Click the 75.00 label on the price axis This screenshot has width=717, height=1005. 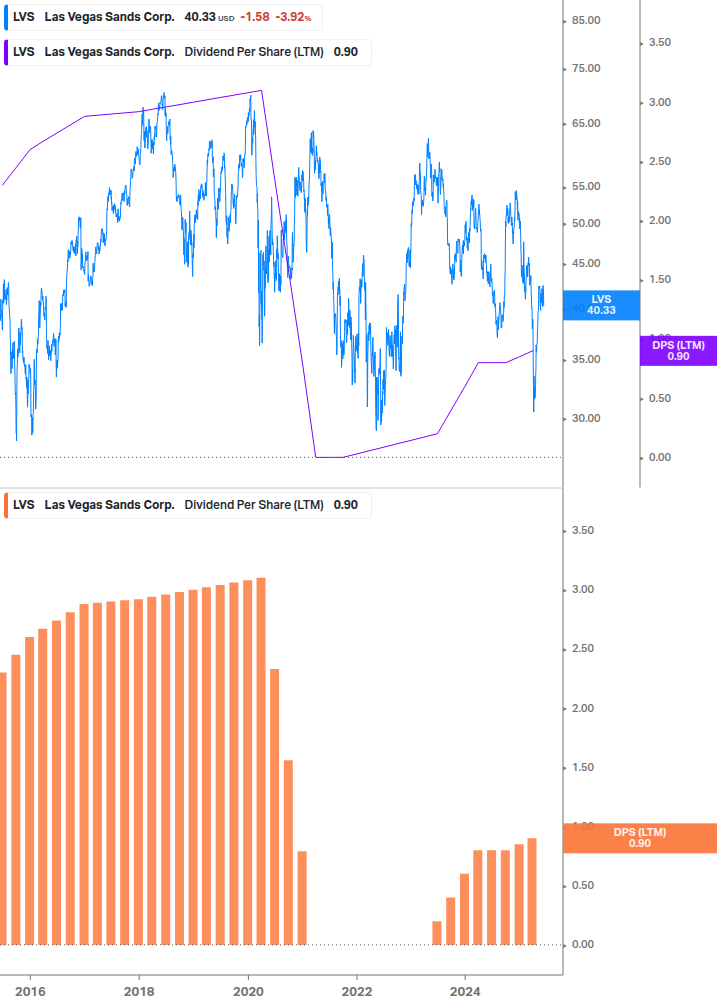(x=586, y=69)
